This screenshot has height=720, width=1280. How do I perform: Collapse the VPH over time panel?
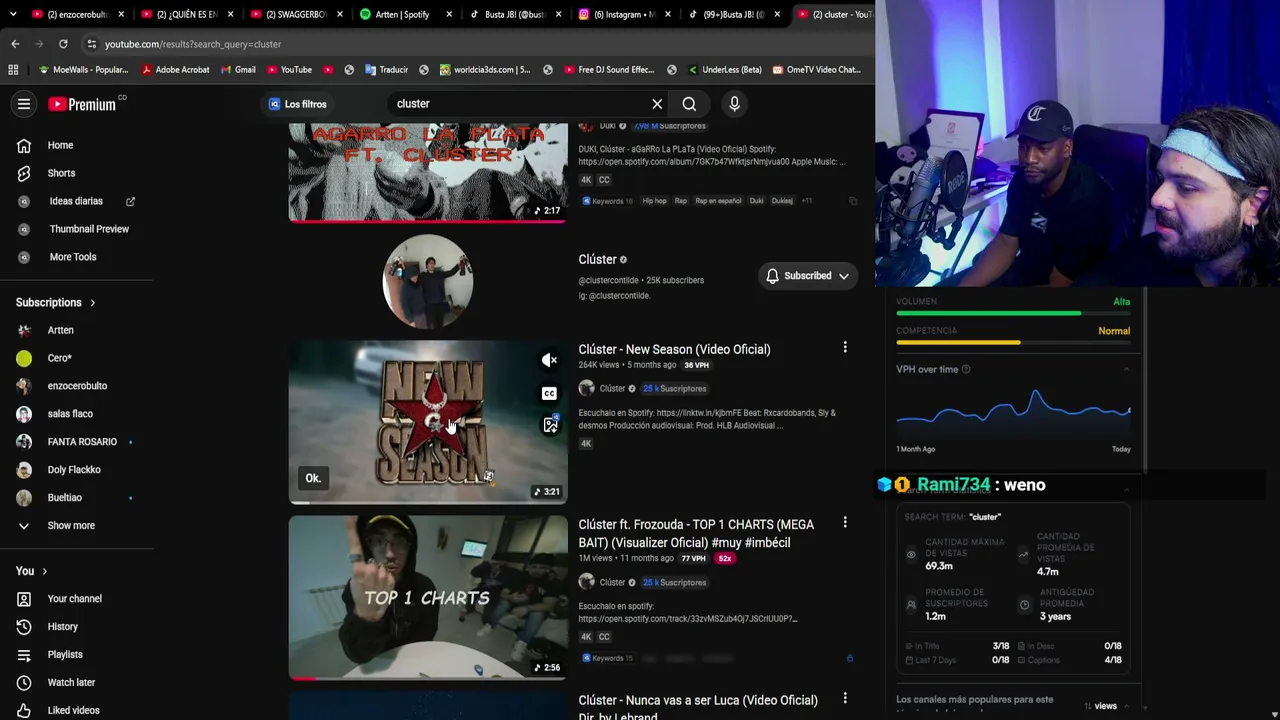coord(1126,370)
